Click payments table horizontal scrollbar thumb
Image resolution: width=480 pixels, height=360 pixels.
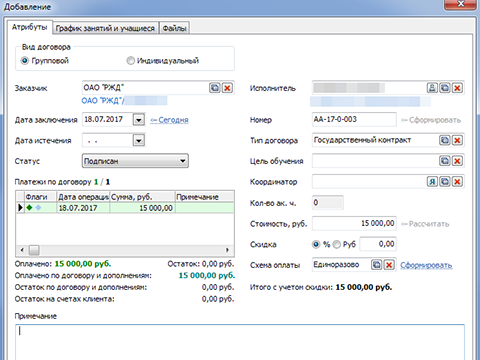pos(34,250)
